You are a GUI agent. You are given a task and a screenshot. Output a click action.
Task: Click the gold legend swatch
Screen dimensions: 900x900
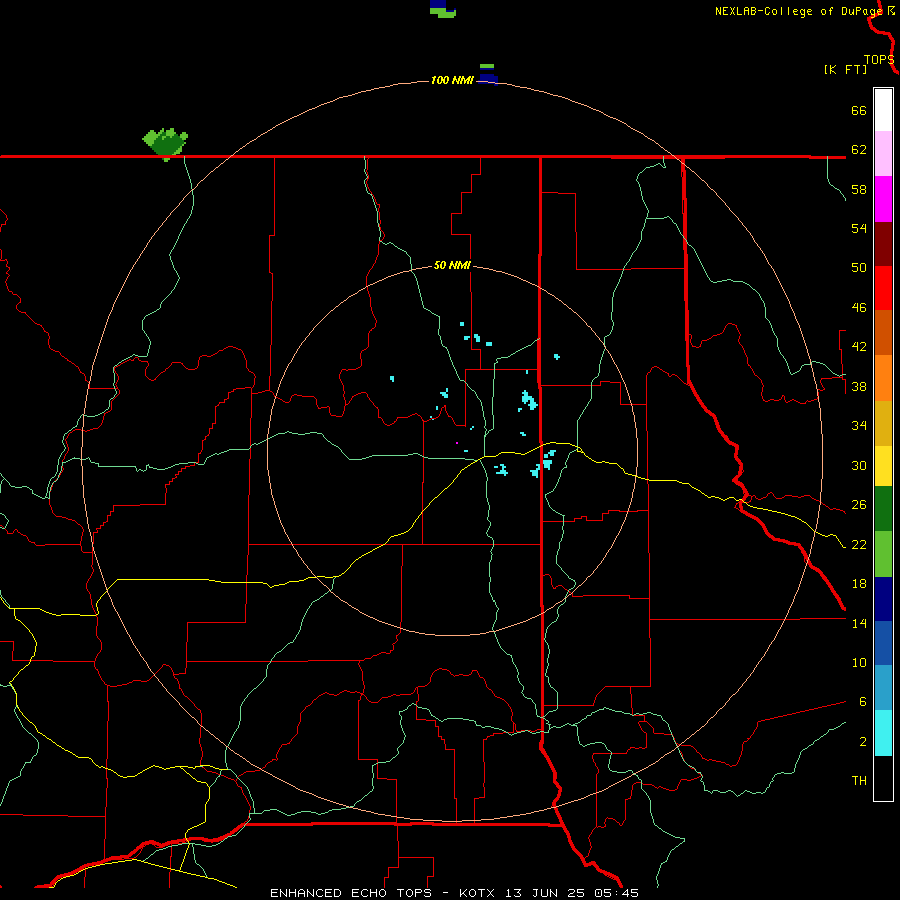click(883, 422)
